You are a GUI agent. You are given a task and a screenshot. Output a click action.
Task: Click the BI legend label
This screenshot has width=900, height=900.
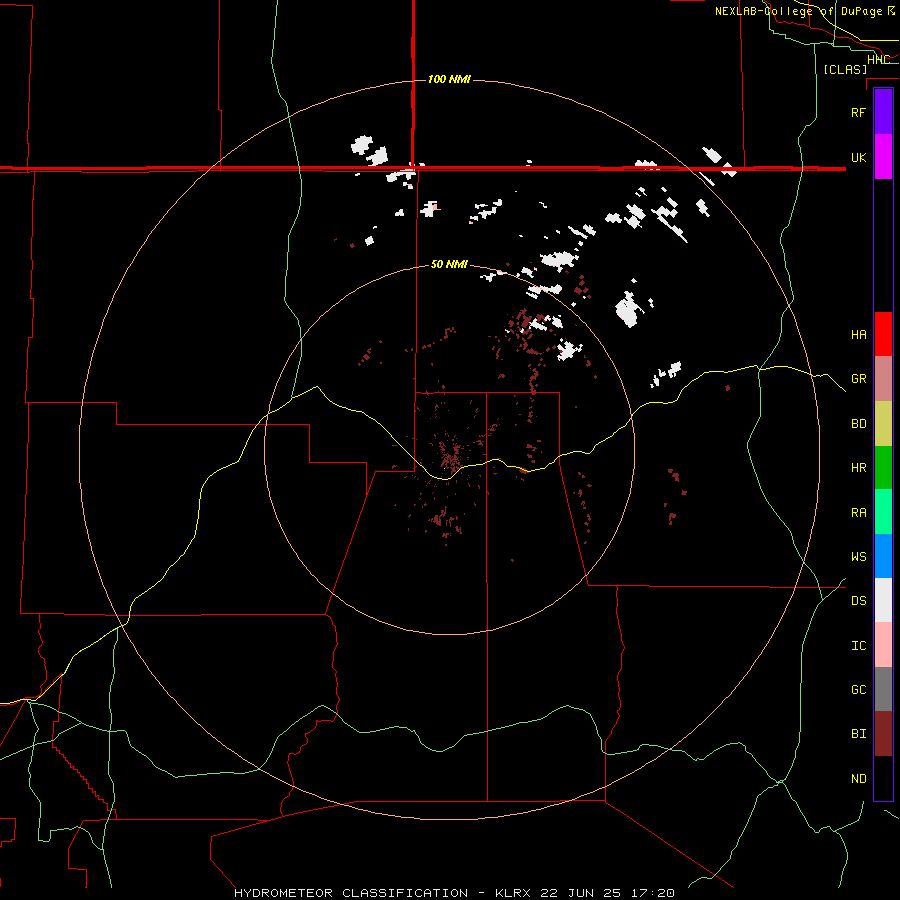(858, 734)
